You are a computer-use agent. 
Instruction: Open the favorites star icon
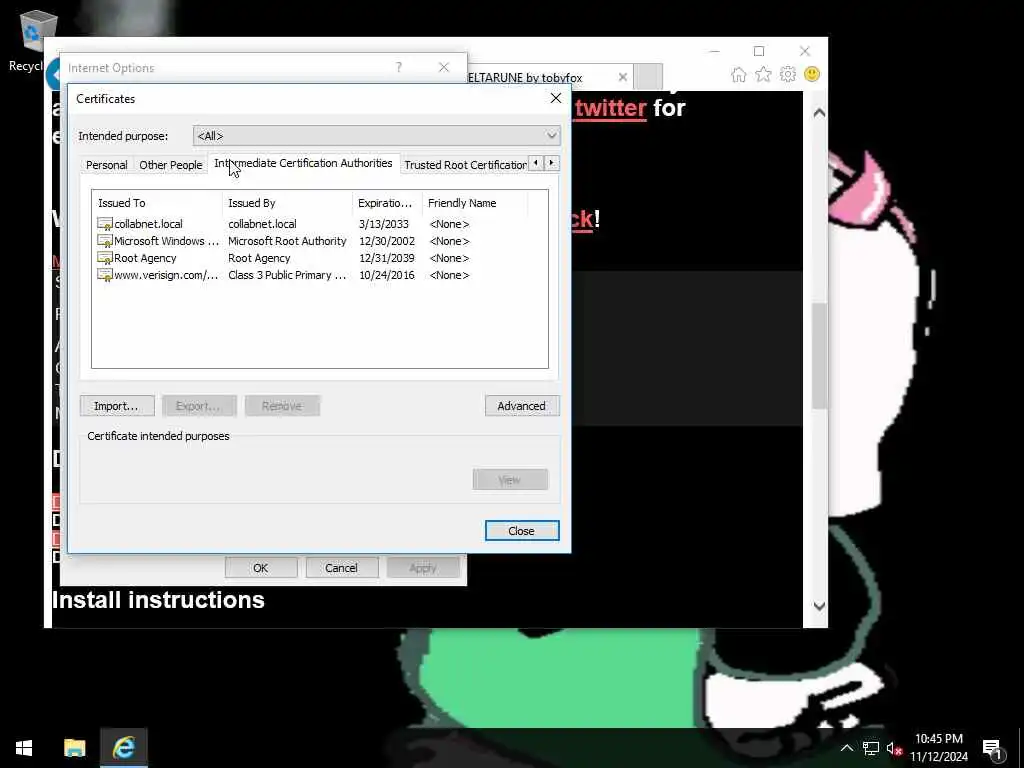[763, 74]
